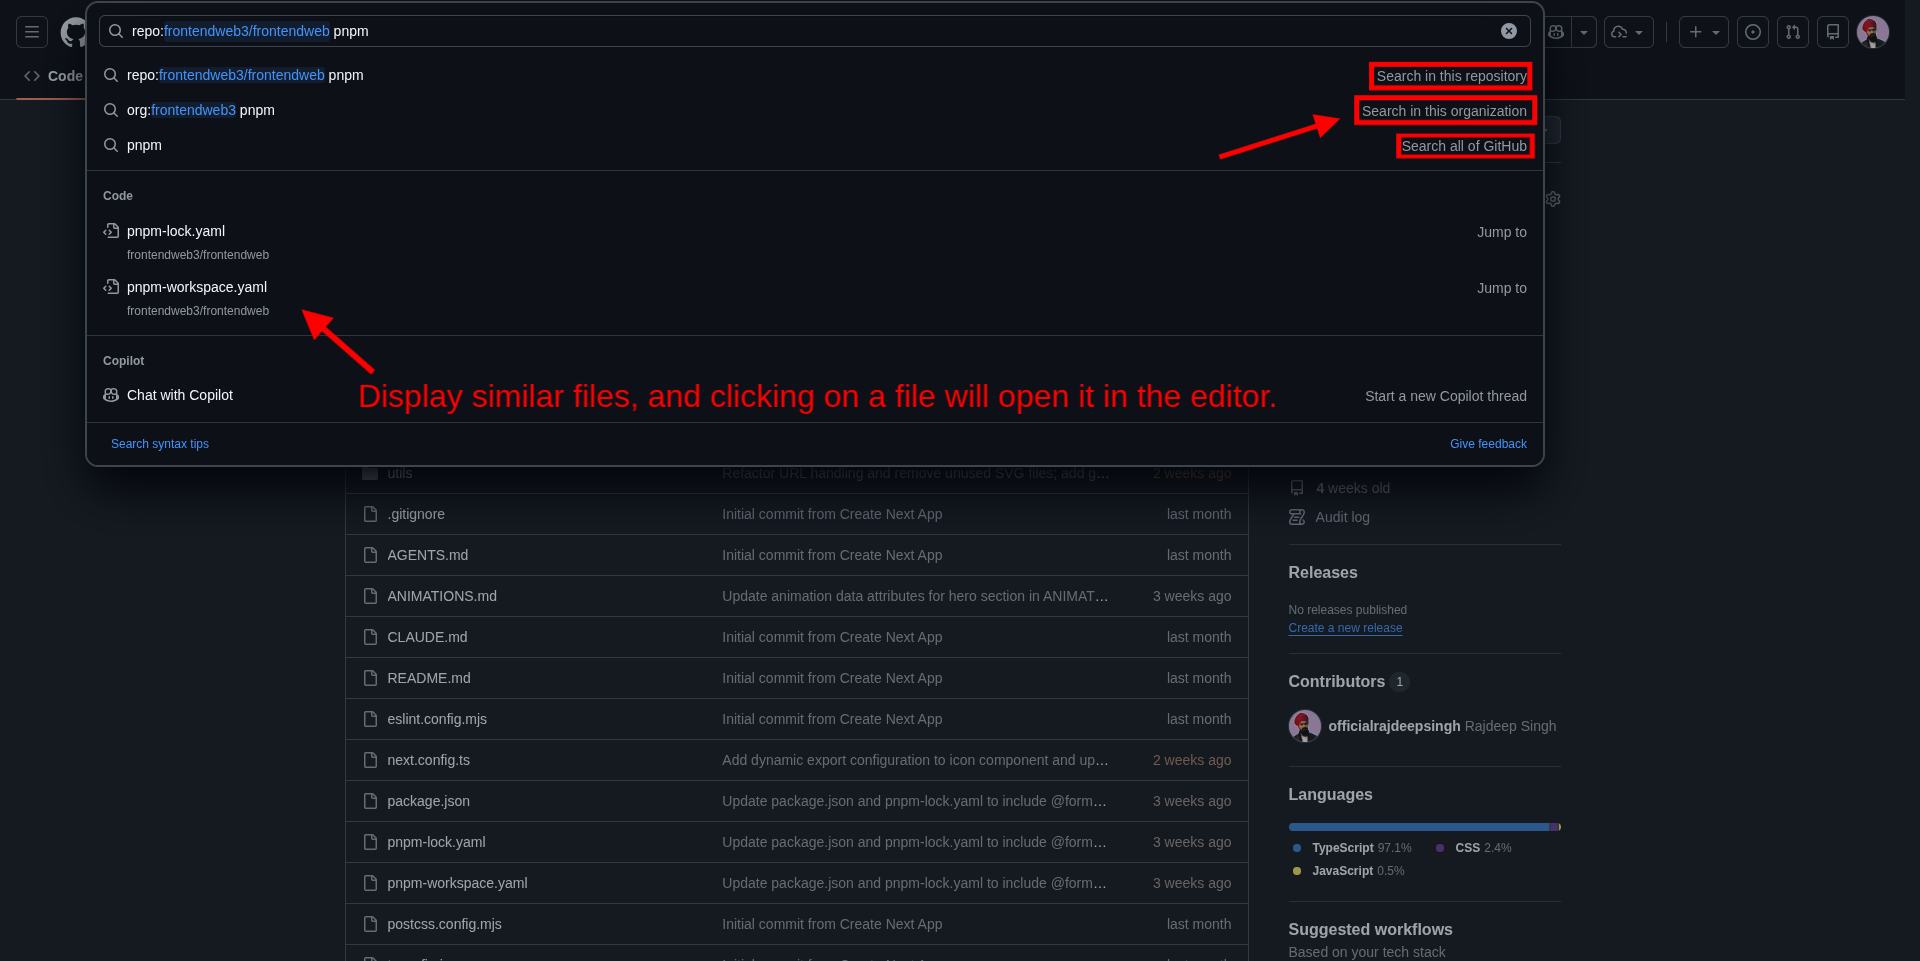Select the repo:frontendweb3/frontendweb pnpm suggestion
Image resolution: width=1920 pixels, height=961 pixels.
[815, 75]
